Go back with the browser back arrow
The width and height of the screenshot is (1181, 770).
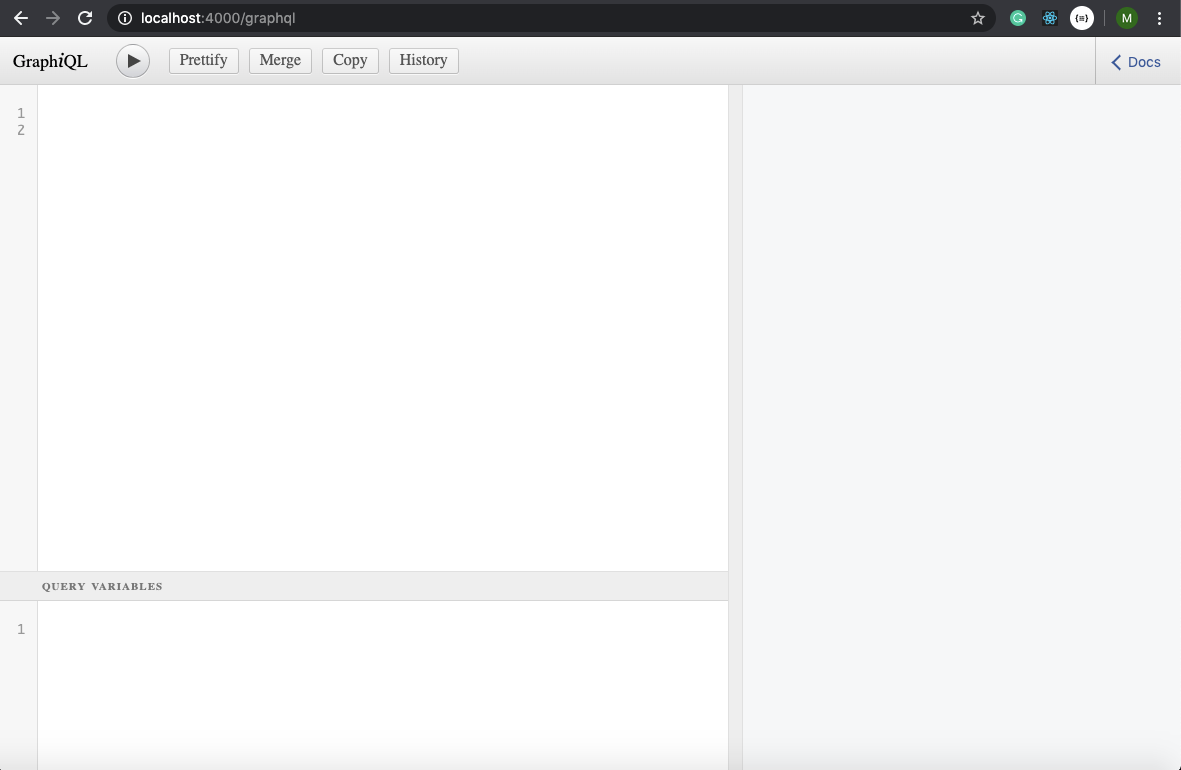tap(20, 18)
